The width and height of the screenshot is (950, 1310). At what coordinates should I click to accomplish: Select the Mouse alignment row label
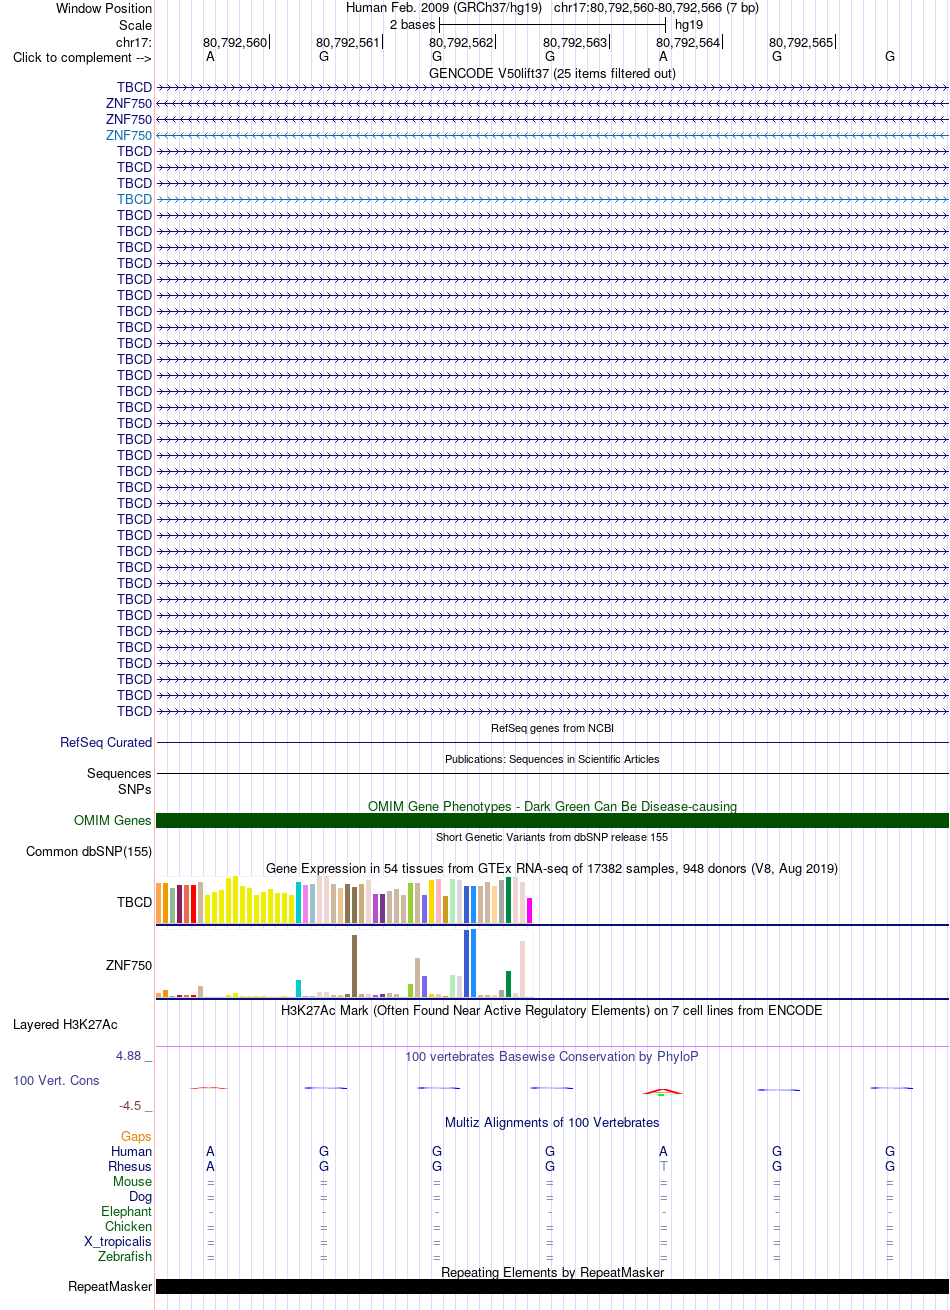(x=133, y=1182)
